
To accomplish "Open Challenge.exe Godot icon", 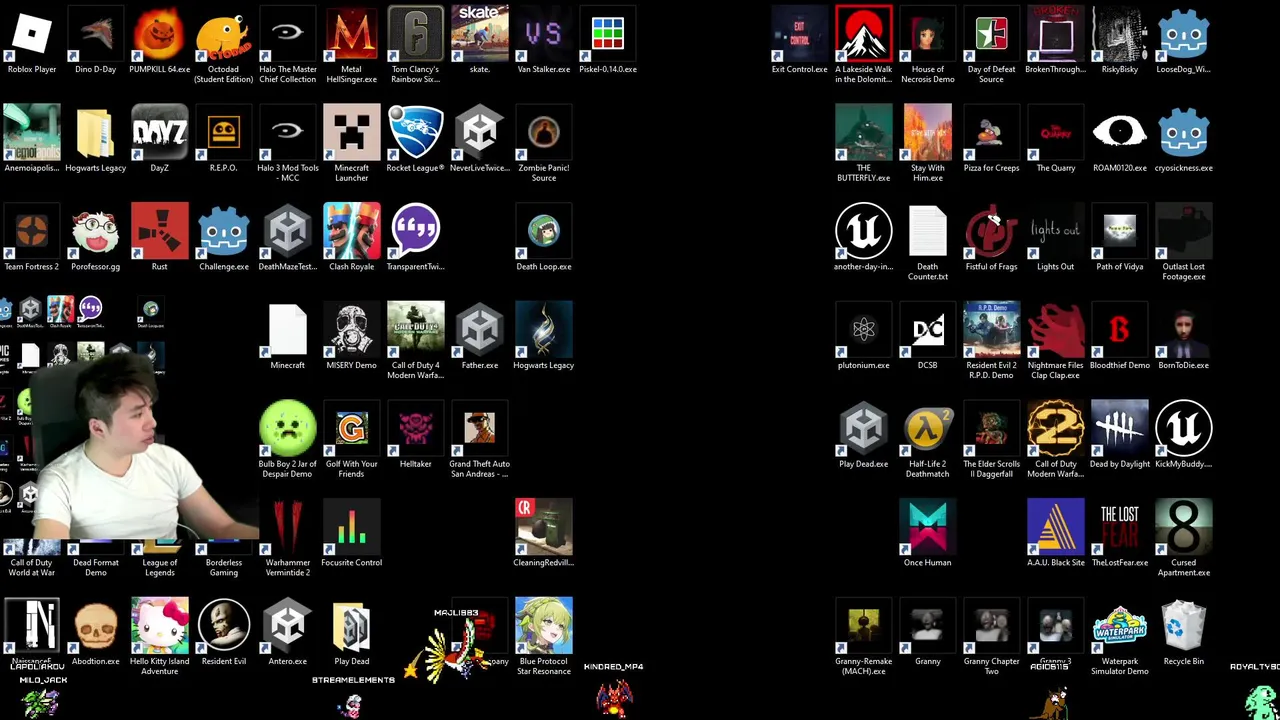I will click(x=224, y=230).
